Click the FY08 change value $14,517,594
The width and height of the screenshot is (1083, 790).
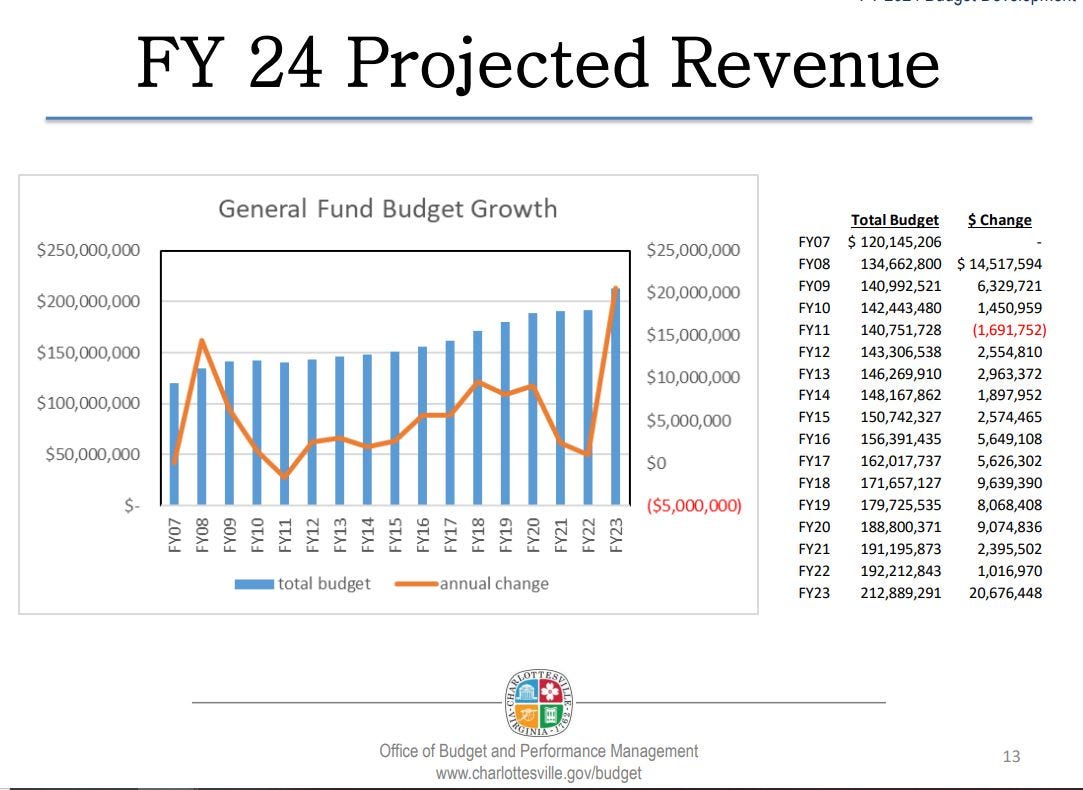(x=999, y=264)
